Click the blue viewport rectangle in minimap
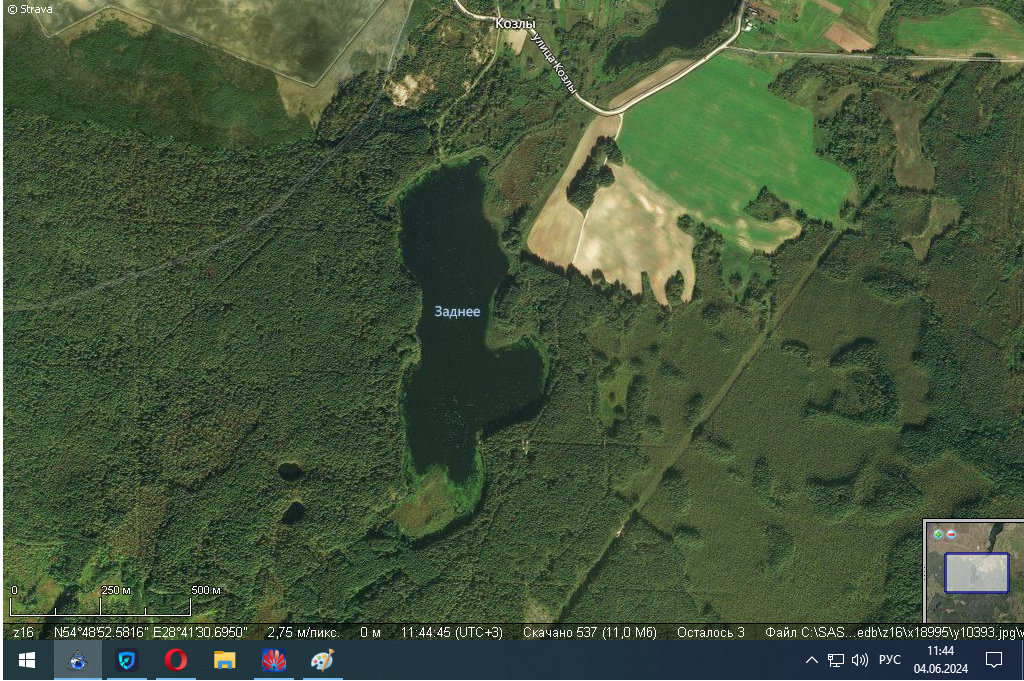The width and height of the screenshot is (1024, 681). click(976, 573)
